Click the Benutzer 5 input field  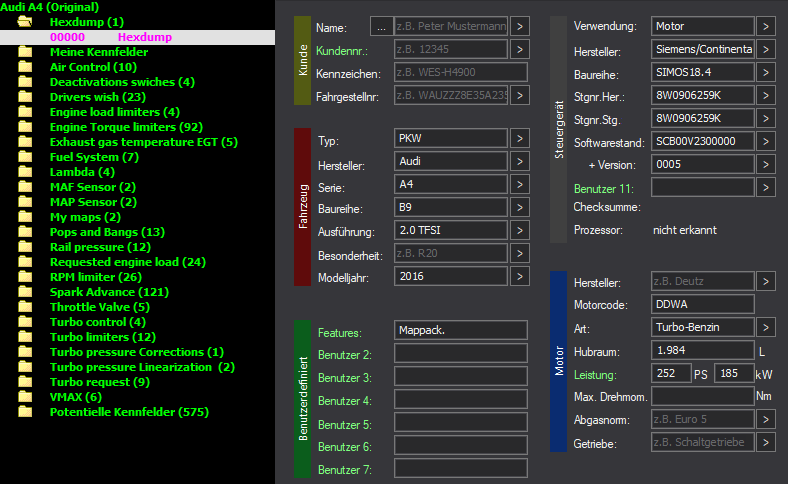pos(461,423)
